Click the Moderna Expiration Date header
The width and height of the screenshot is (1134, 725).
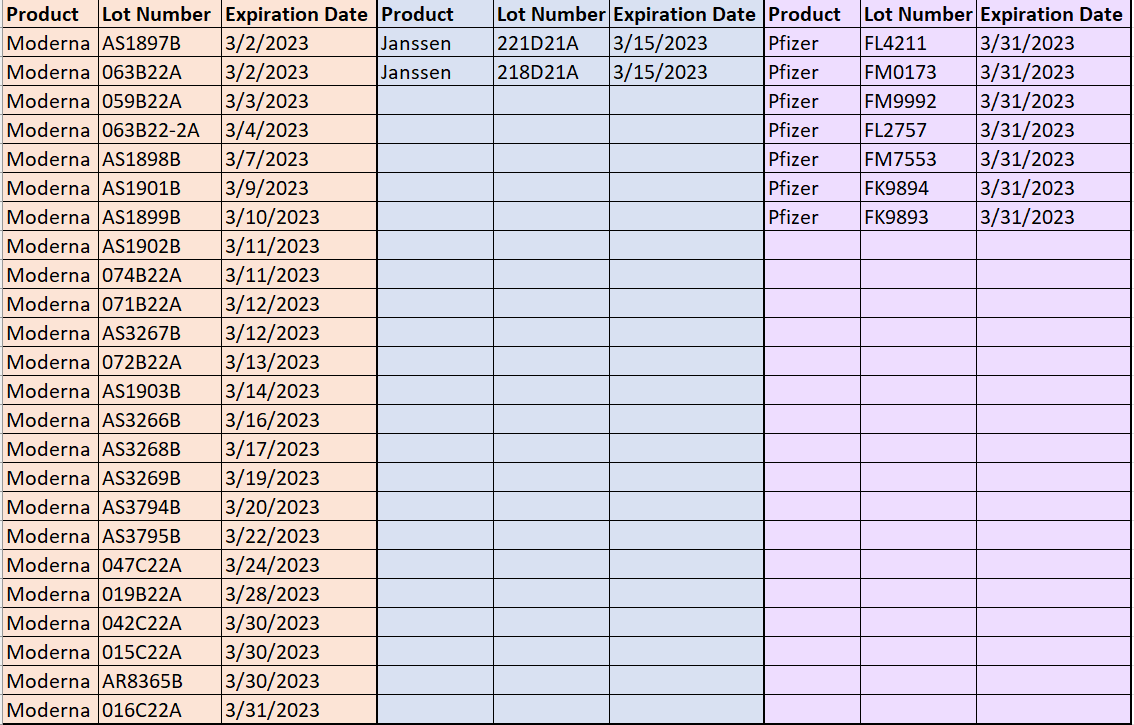pyautogui.click(x=299, y=14)
